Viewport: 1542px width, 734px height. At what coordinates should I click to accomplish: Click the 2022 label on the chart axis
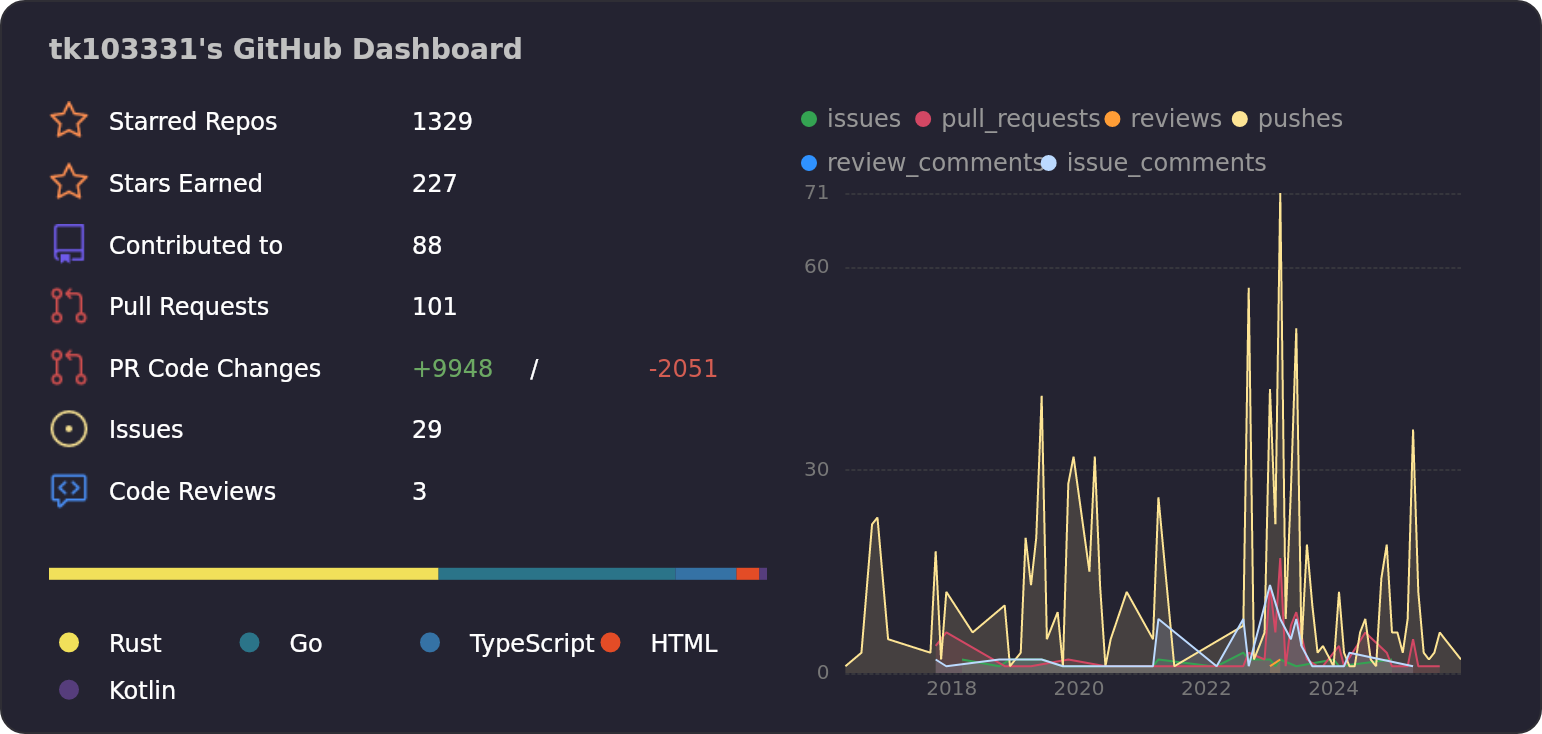[x=1206, y=688]
